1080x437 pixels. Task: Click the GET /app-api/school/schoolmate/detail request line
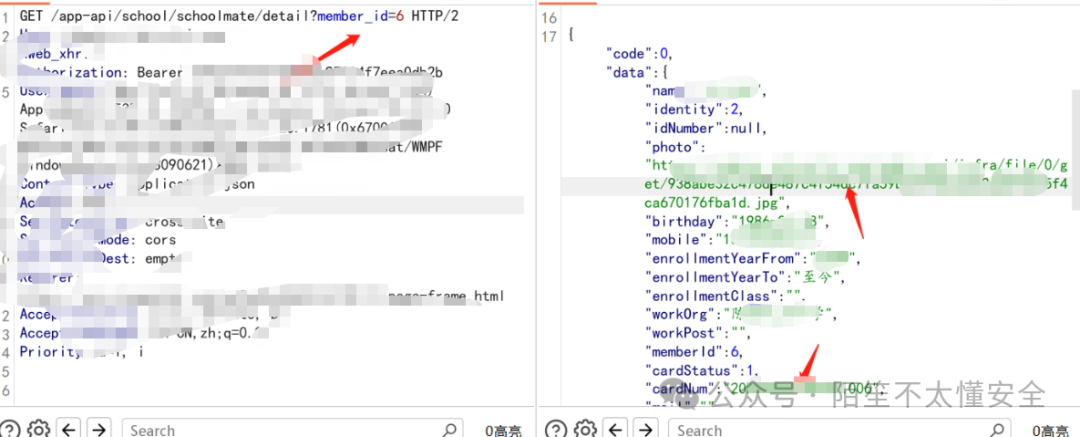[239, 16]
